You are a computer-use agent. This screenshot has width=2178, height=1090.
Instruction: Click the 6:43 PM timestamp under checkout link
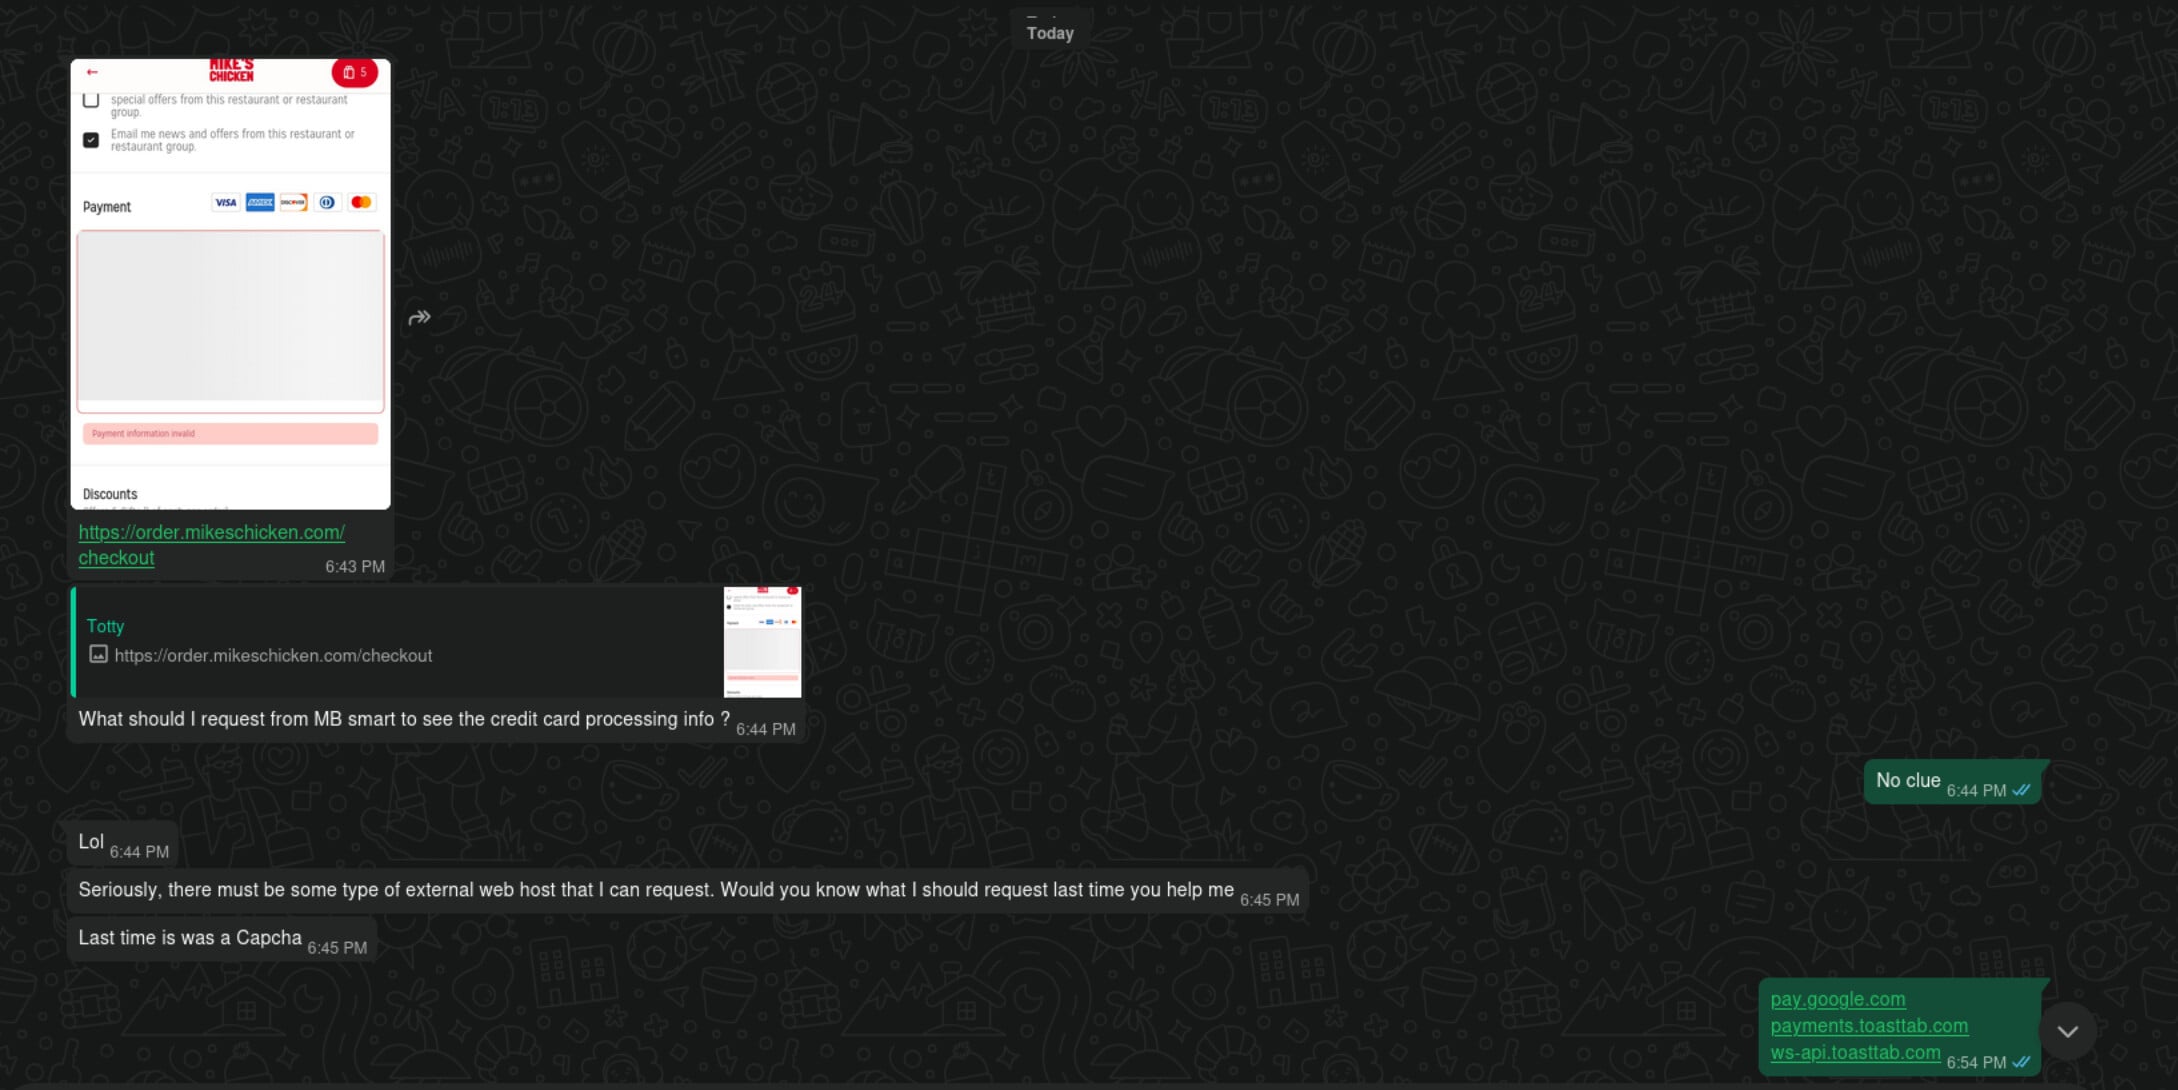click(355, 567)
